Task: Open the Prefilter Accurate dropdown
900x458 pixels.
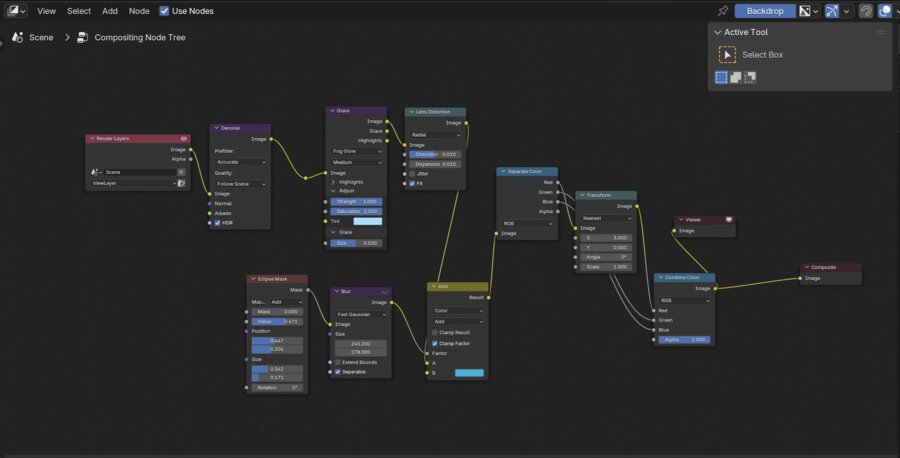Action: (x=240, y=162)
